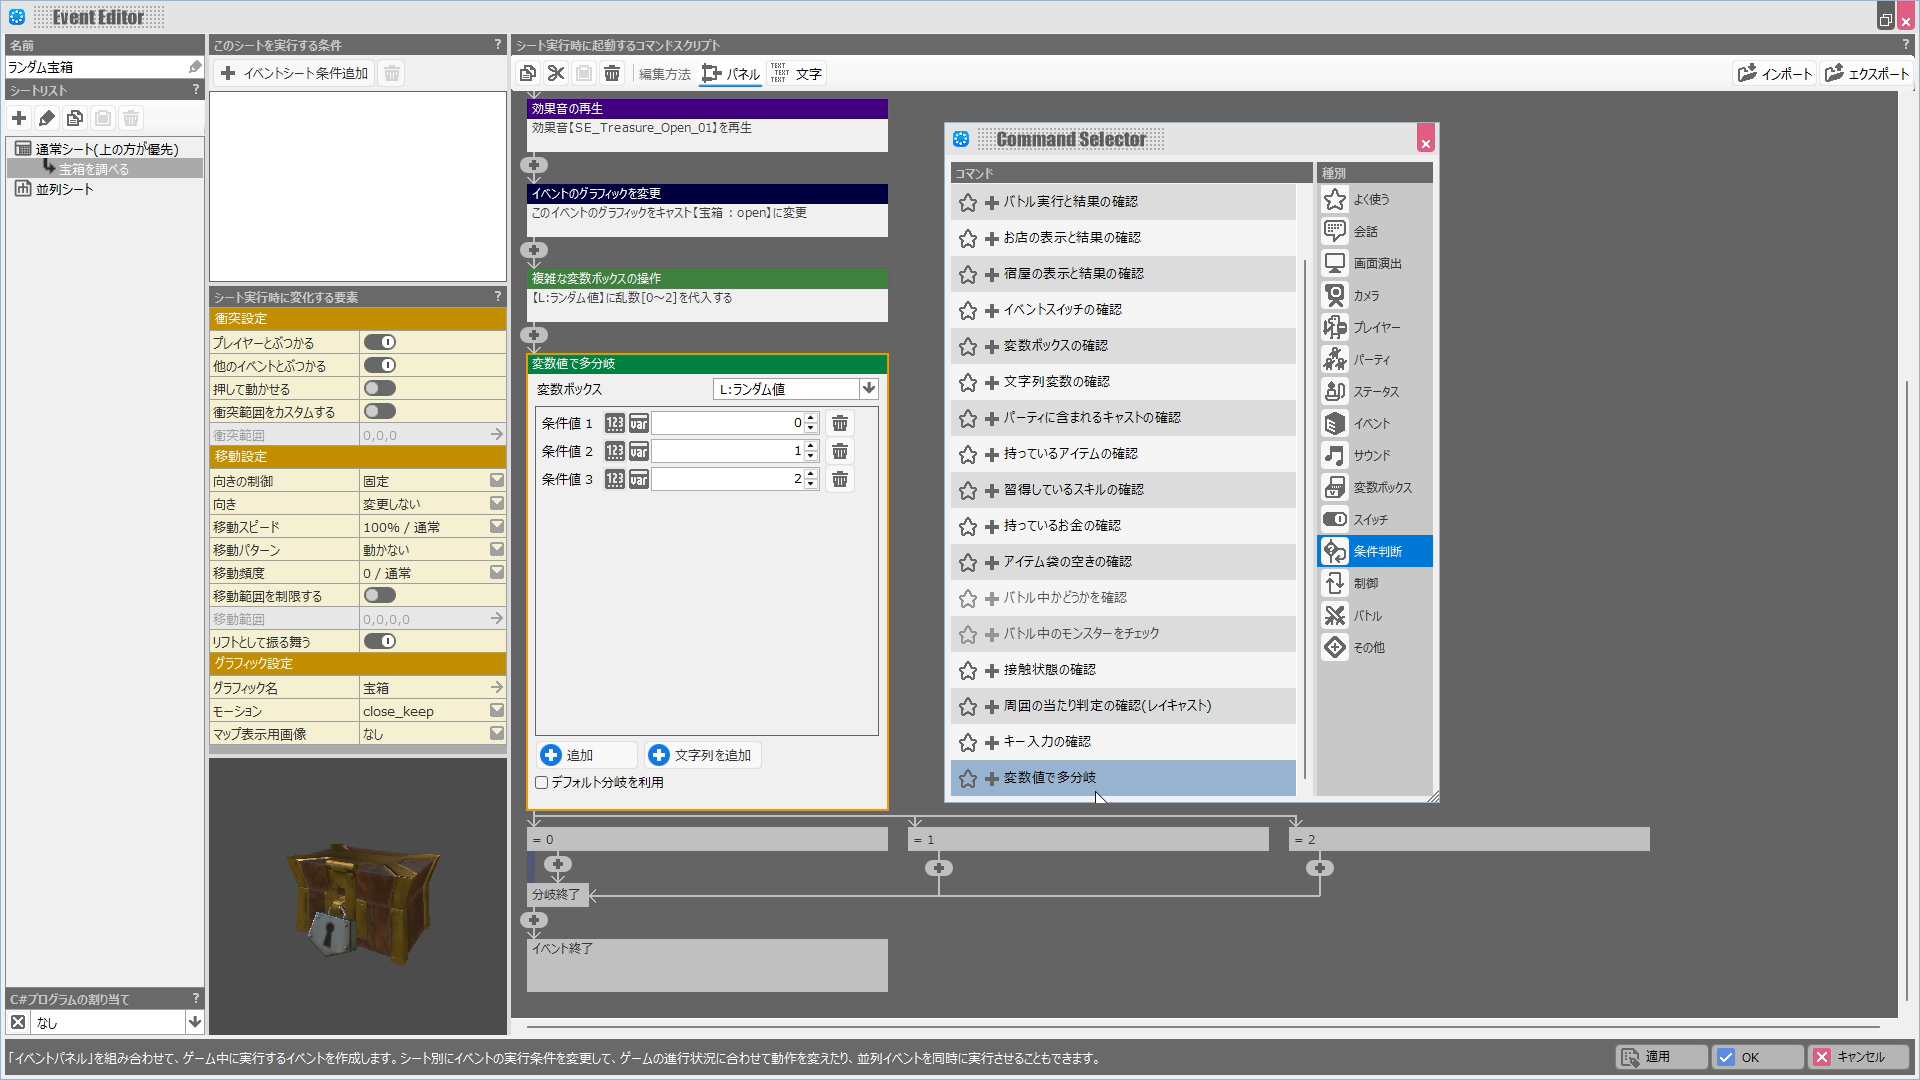Select the よく使う favorites category
Screen dimensions: 1920x1080
[1375, 199]
